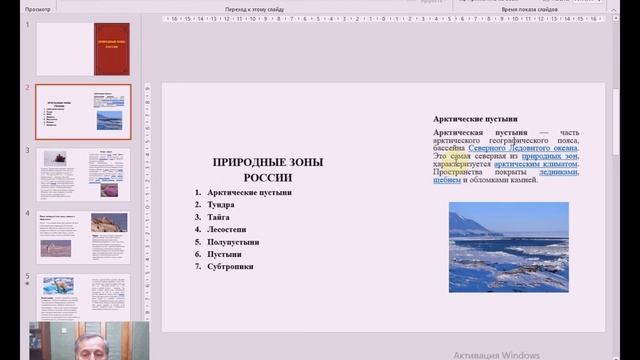
Task: Click the slide 5 transition star icon
Action: pos(27,283)
